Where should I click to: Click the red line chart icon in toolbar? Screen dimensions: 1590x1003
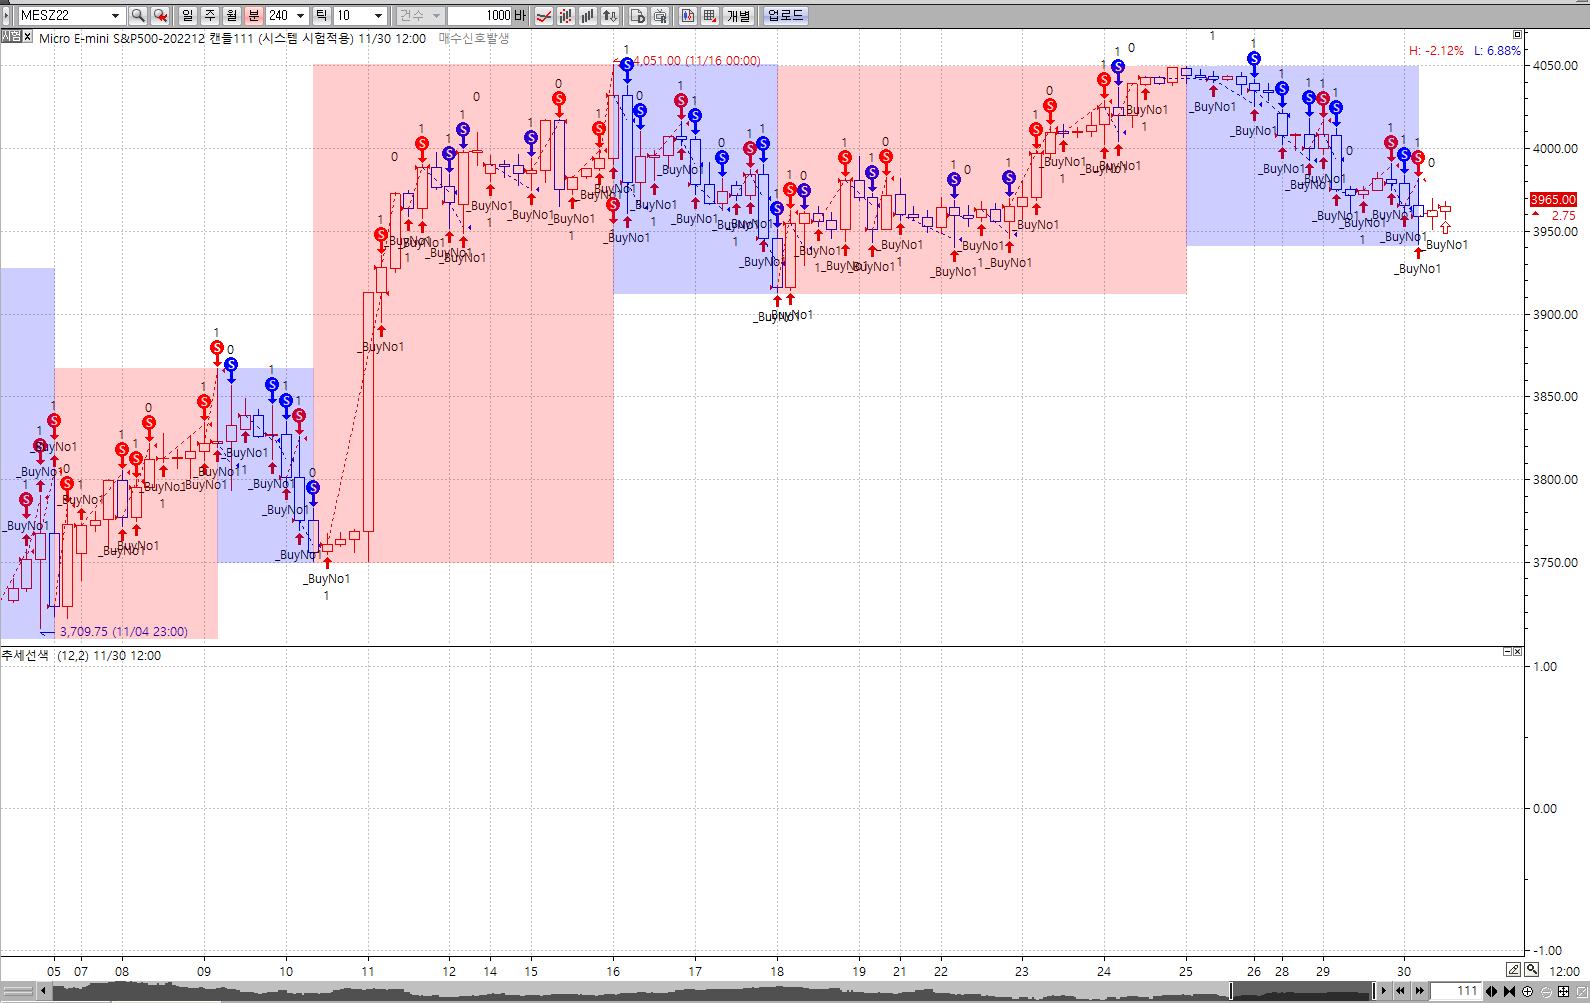click(544, 15)
